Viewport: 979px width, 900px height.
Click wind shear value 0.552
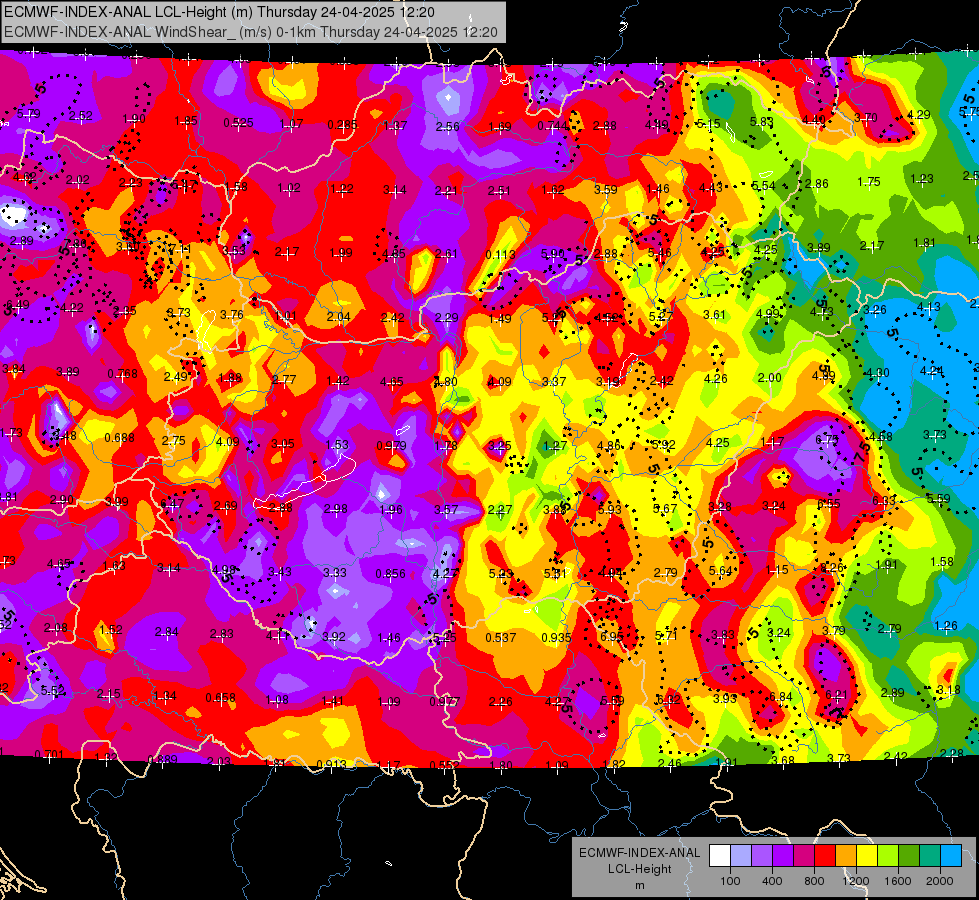445,765
